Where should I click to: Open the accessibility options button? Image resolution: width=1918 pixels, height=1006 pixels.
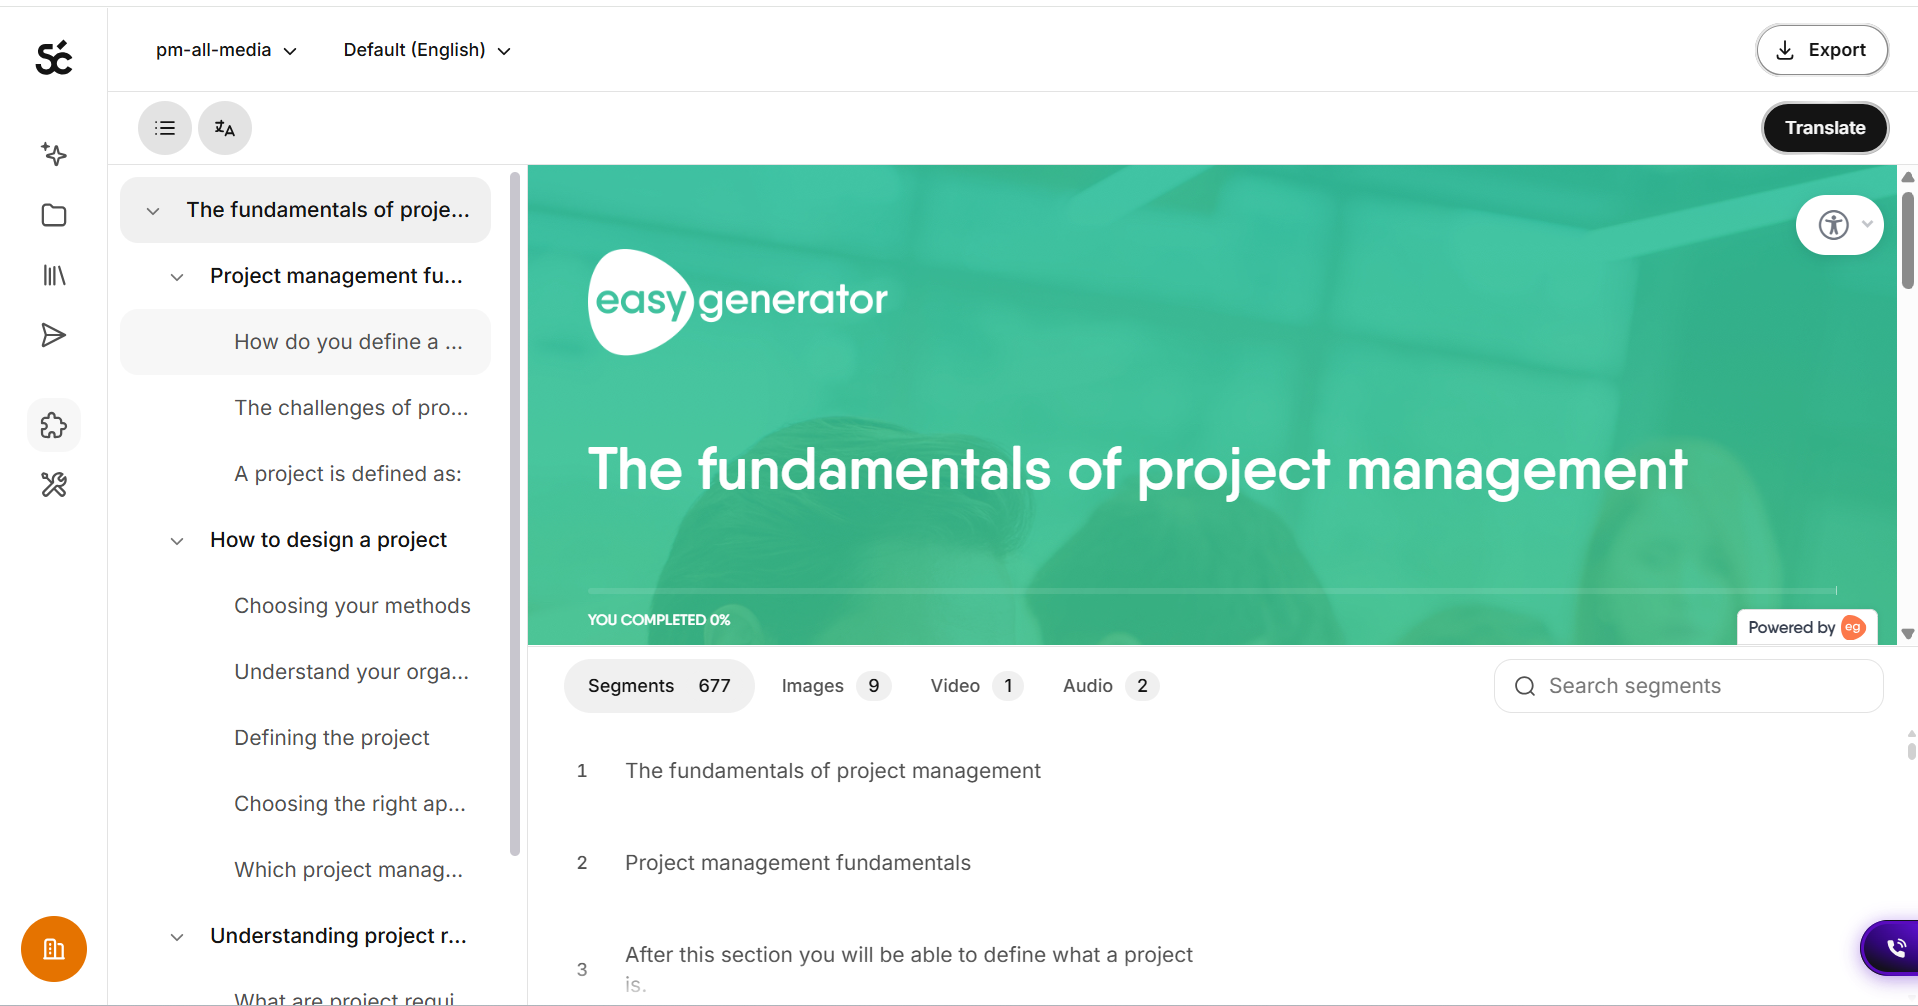tap(1840, 225)
